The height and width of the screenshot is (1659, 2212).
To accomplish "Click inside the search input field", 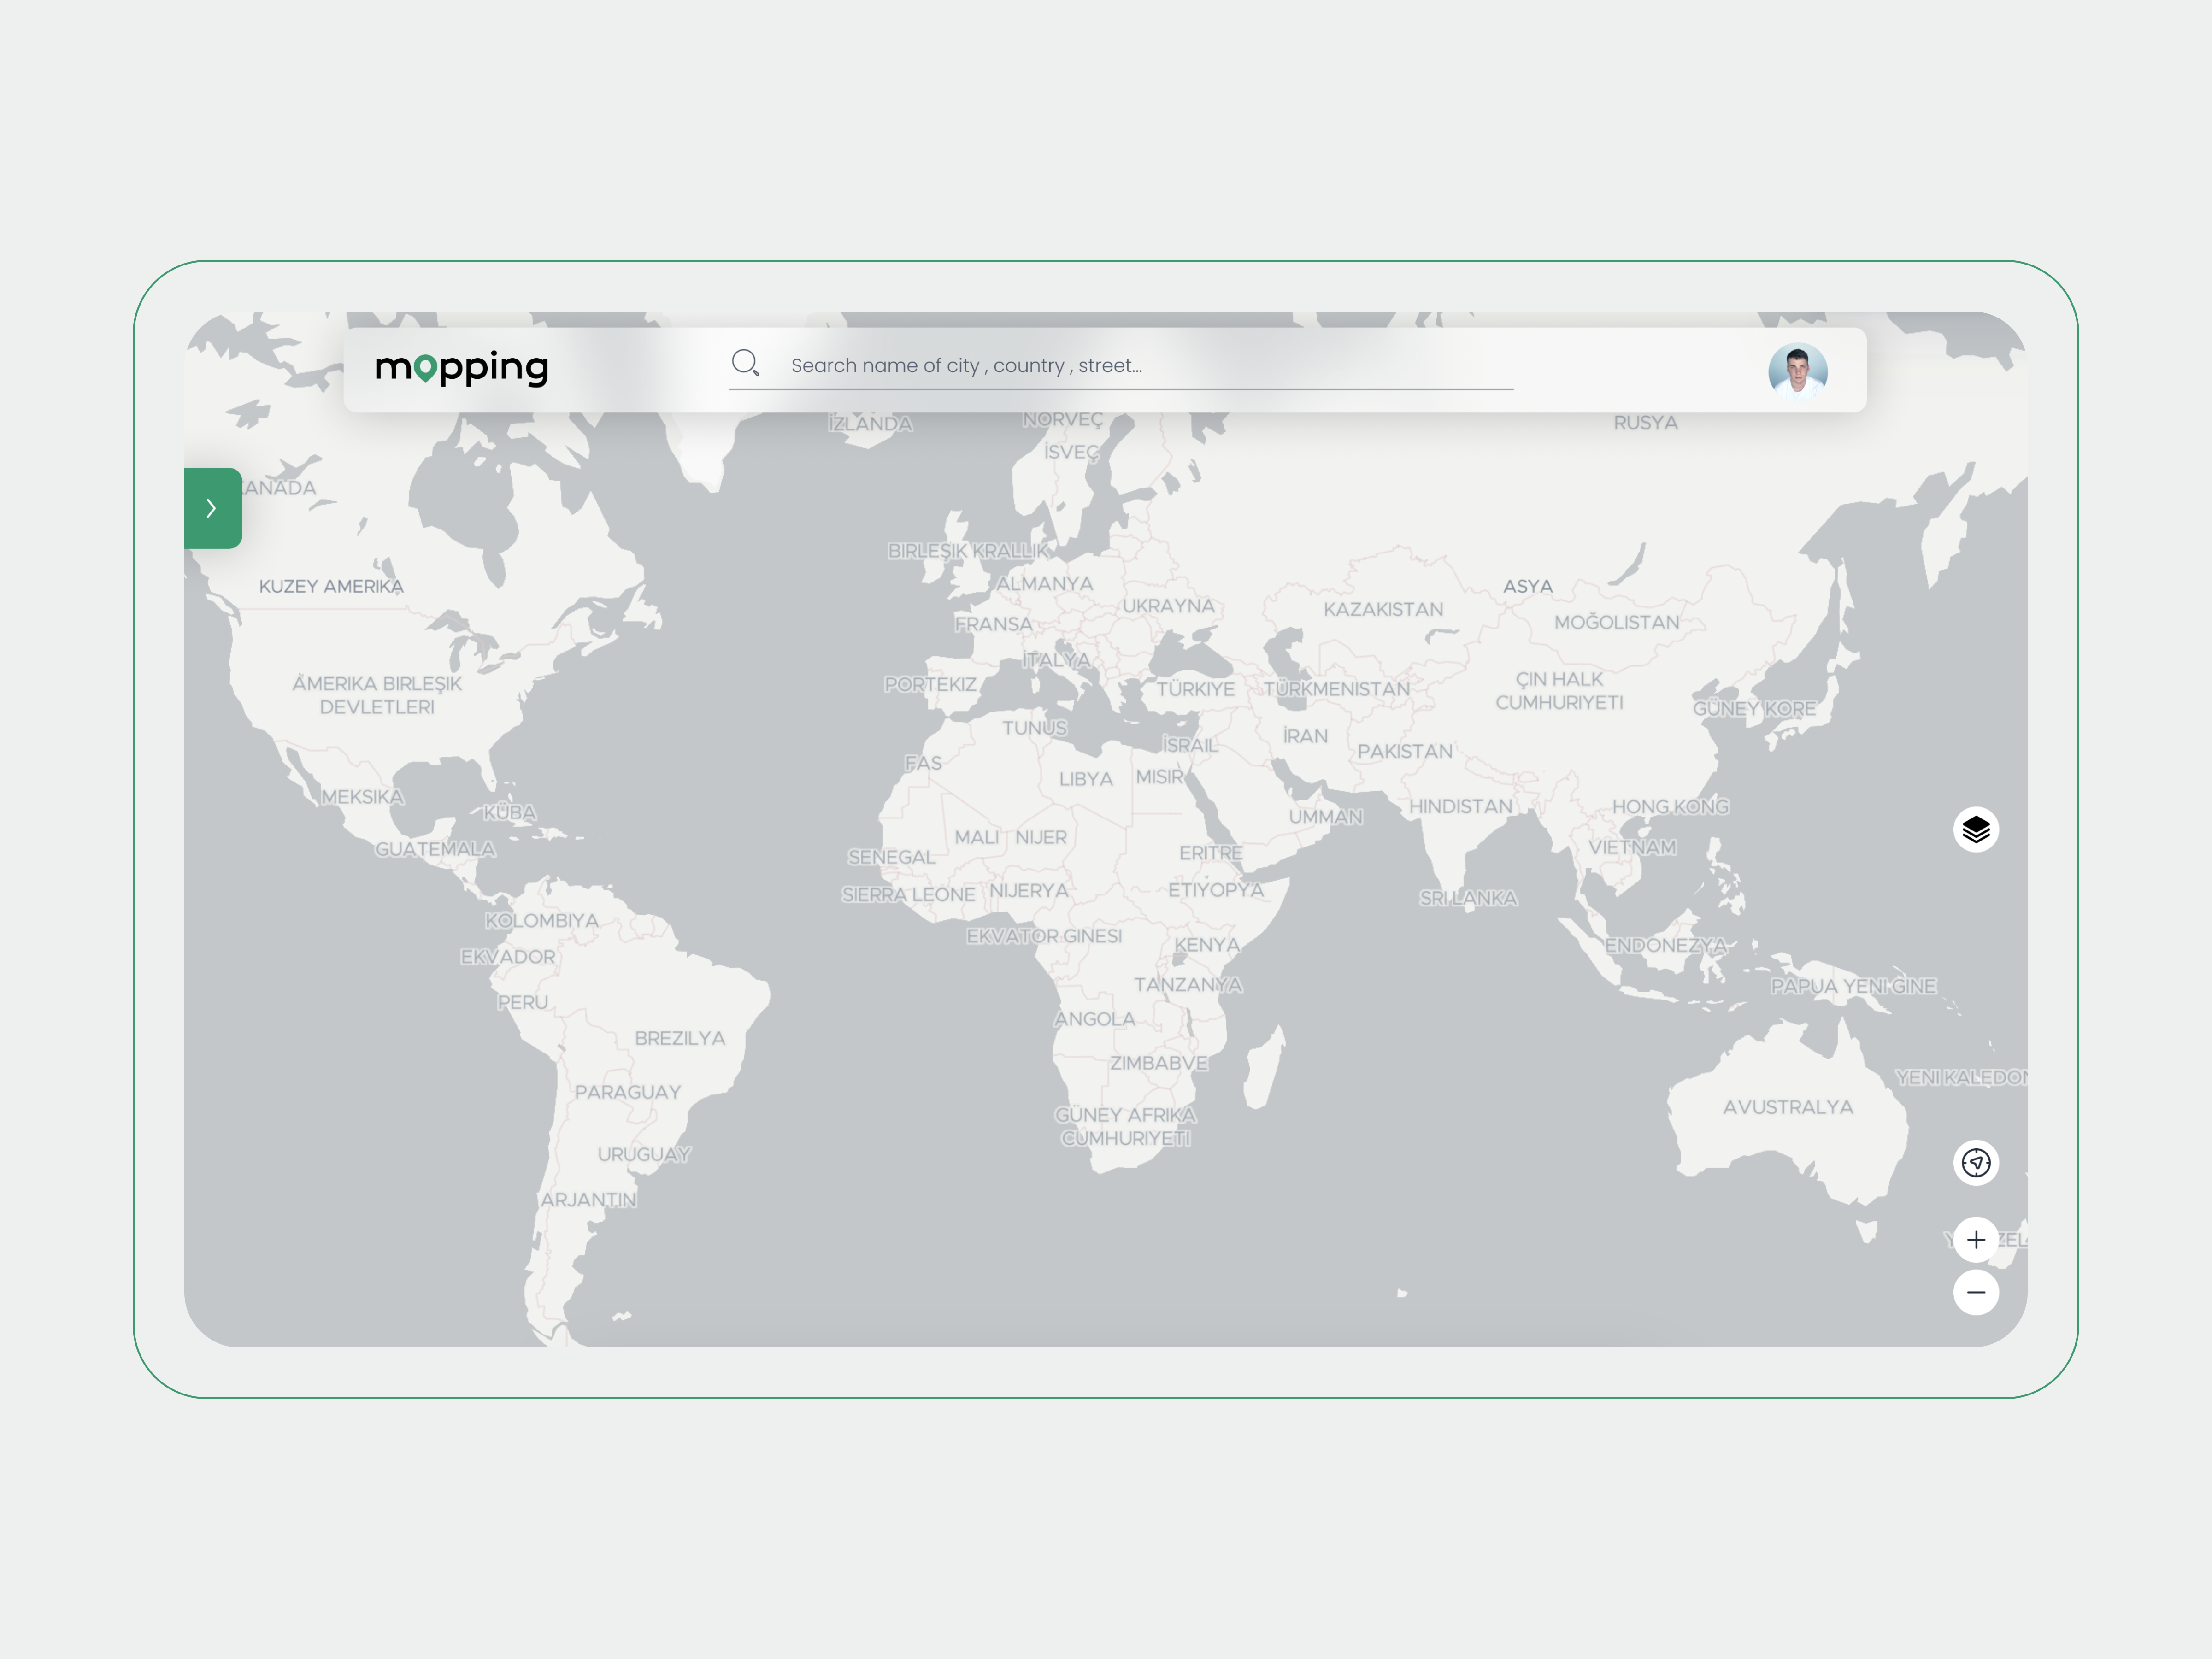I will (x=1100, y=366).
